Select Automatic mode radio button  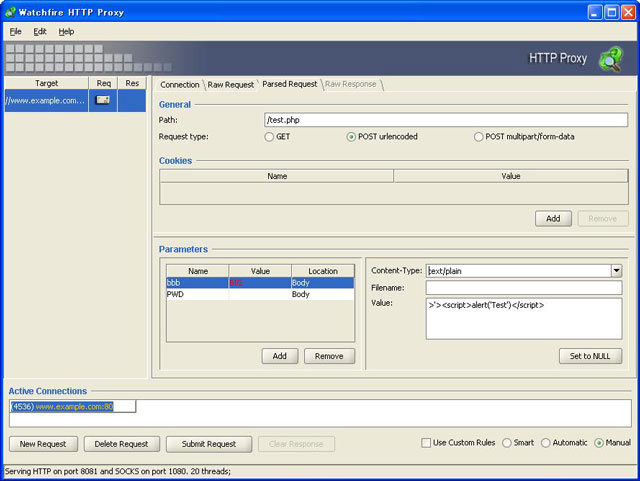(x=545, y=443)
